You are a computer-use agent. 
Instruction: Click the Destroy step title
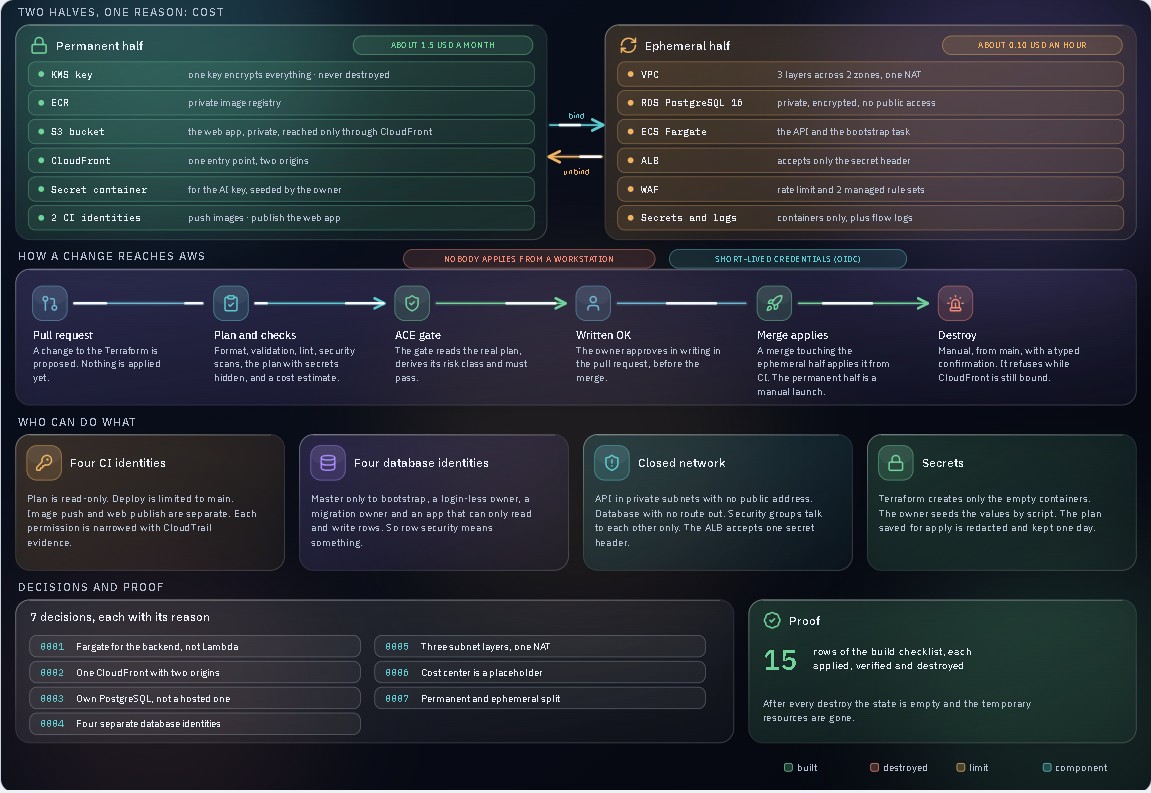[957, 336]
